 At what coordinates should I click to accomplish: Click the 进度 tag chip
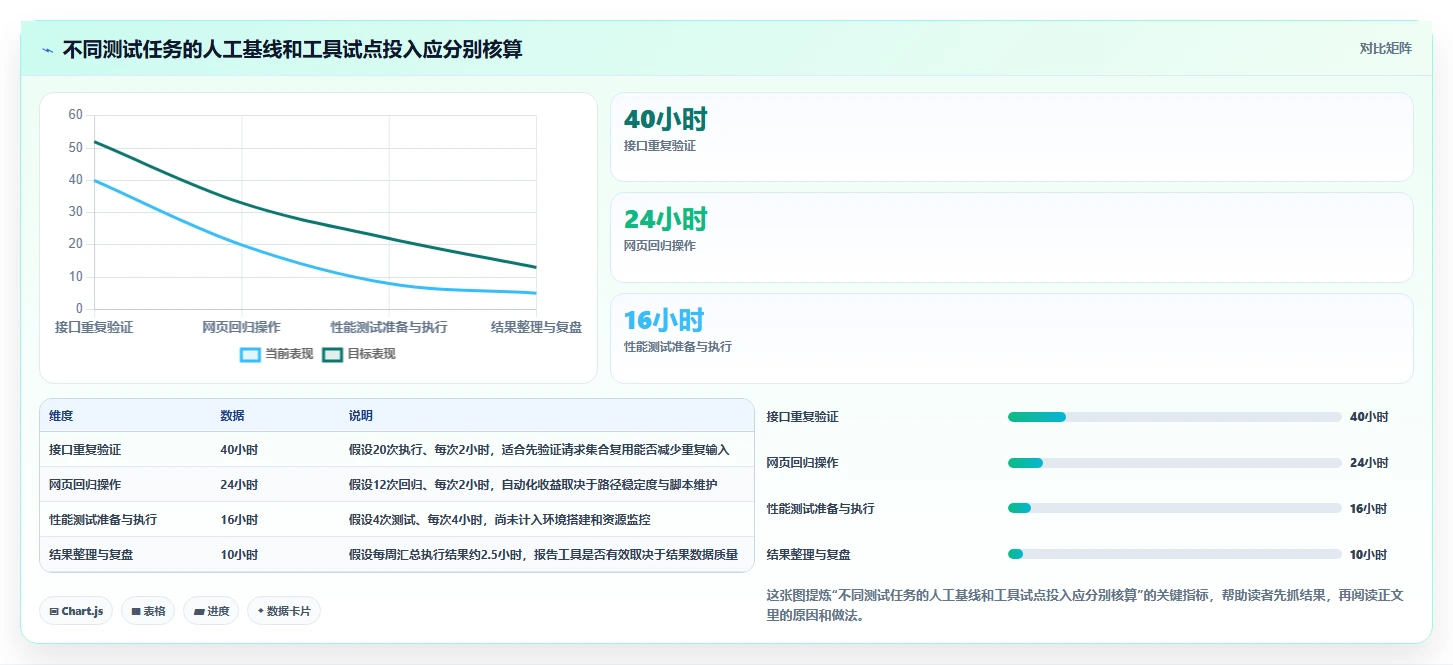(211, 611)
